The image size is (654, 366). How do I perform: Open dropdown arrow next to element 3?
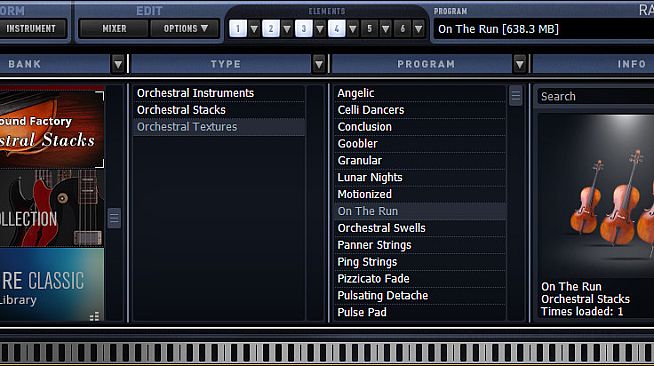(x=320, y=29)
